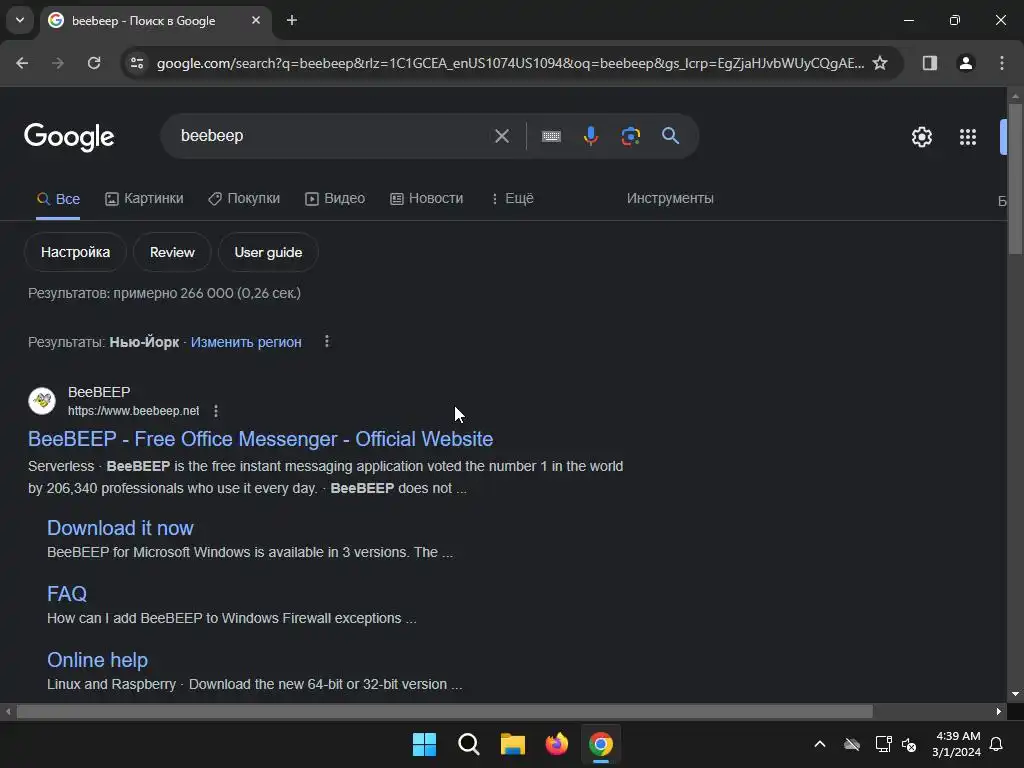Open Windows Start menu
Viewport: 1024px width, 768px height.
click(424, 744)
